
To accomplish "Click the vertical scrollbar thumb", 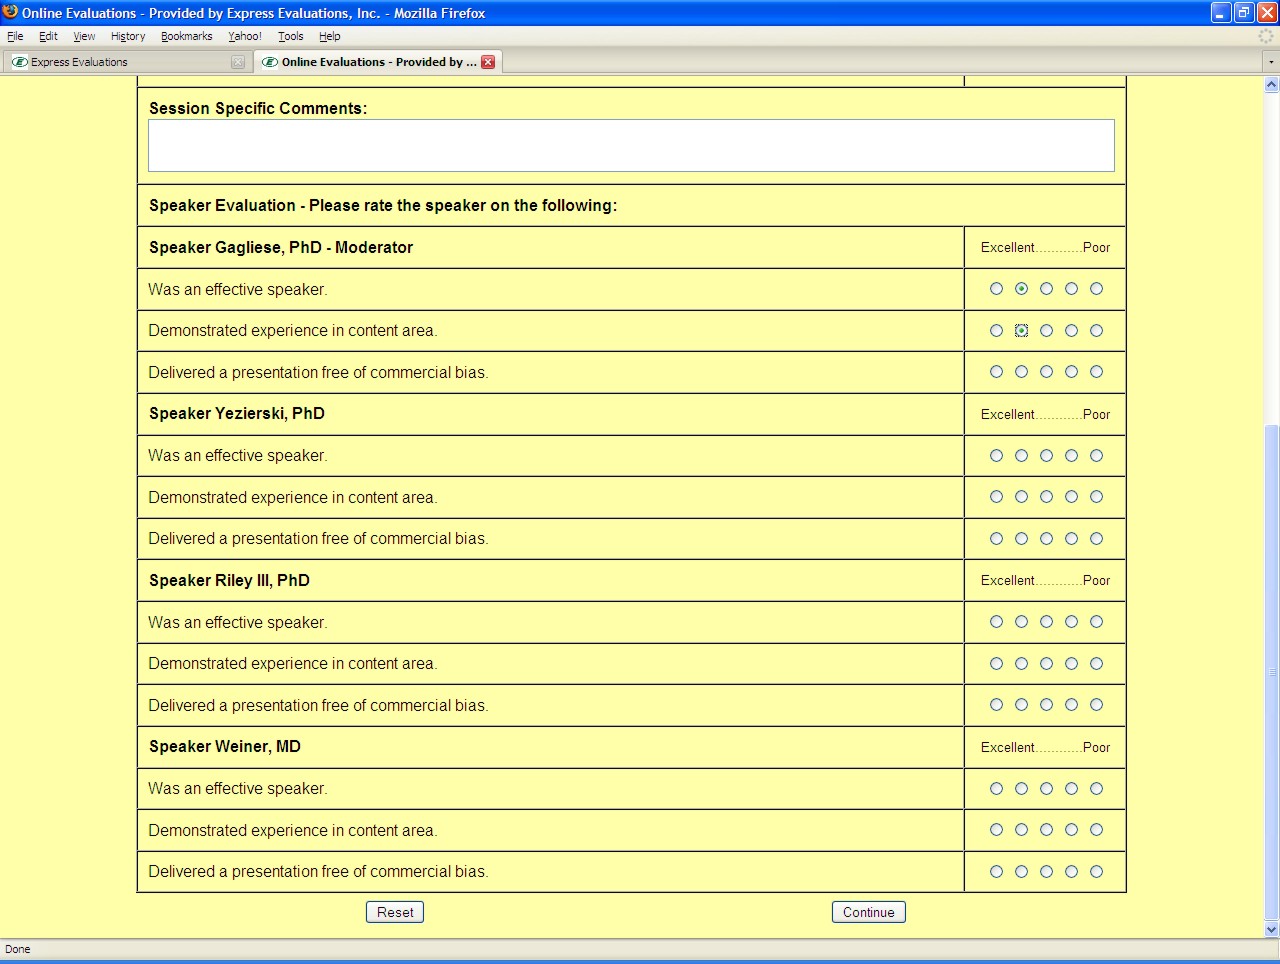I will 1272,670.
